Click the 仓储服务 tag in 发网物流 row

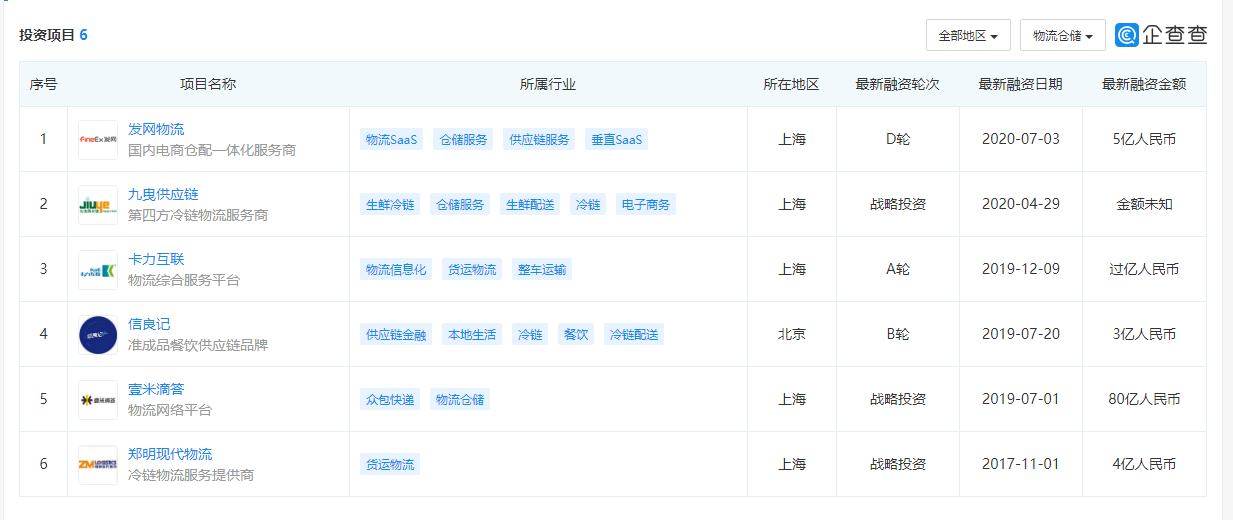pyautogui.click(x=464, y=140)
